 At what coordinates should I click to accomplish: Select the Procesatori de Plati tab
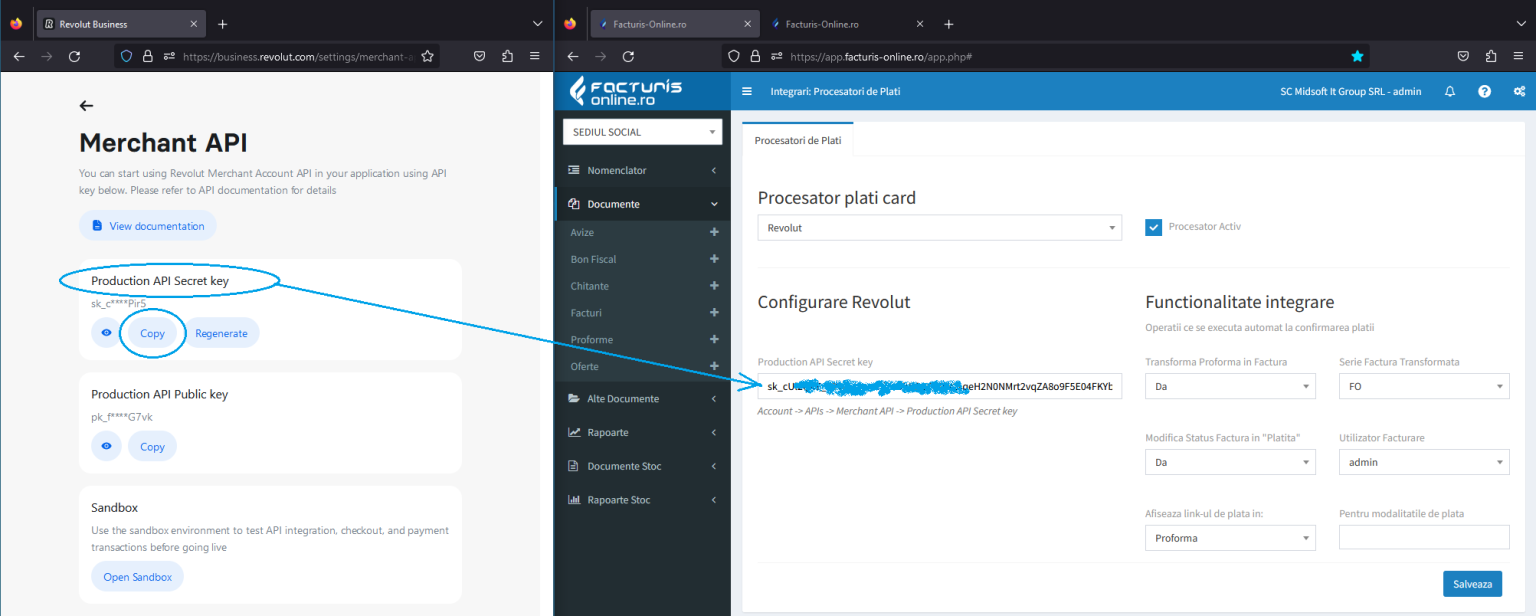pyautogui.click(x=798, y=141)
